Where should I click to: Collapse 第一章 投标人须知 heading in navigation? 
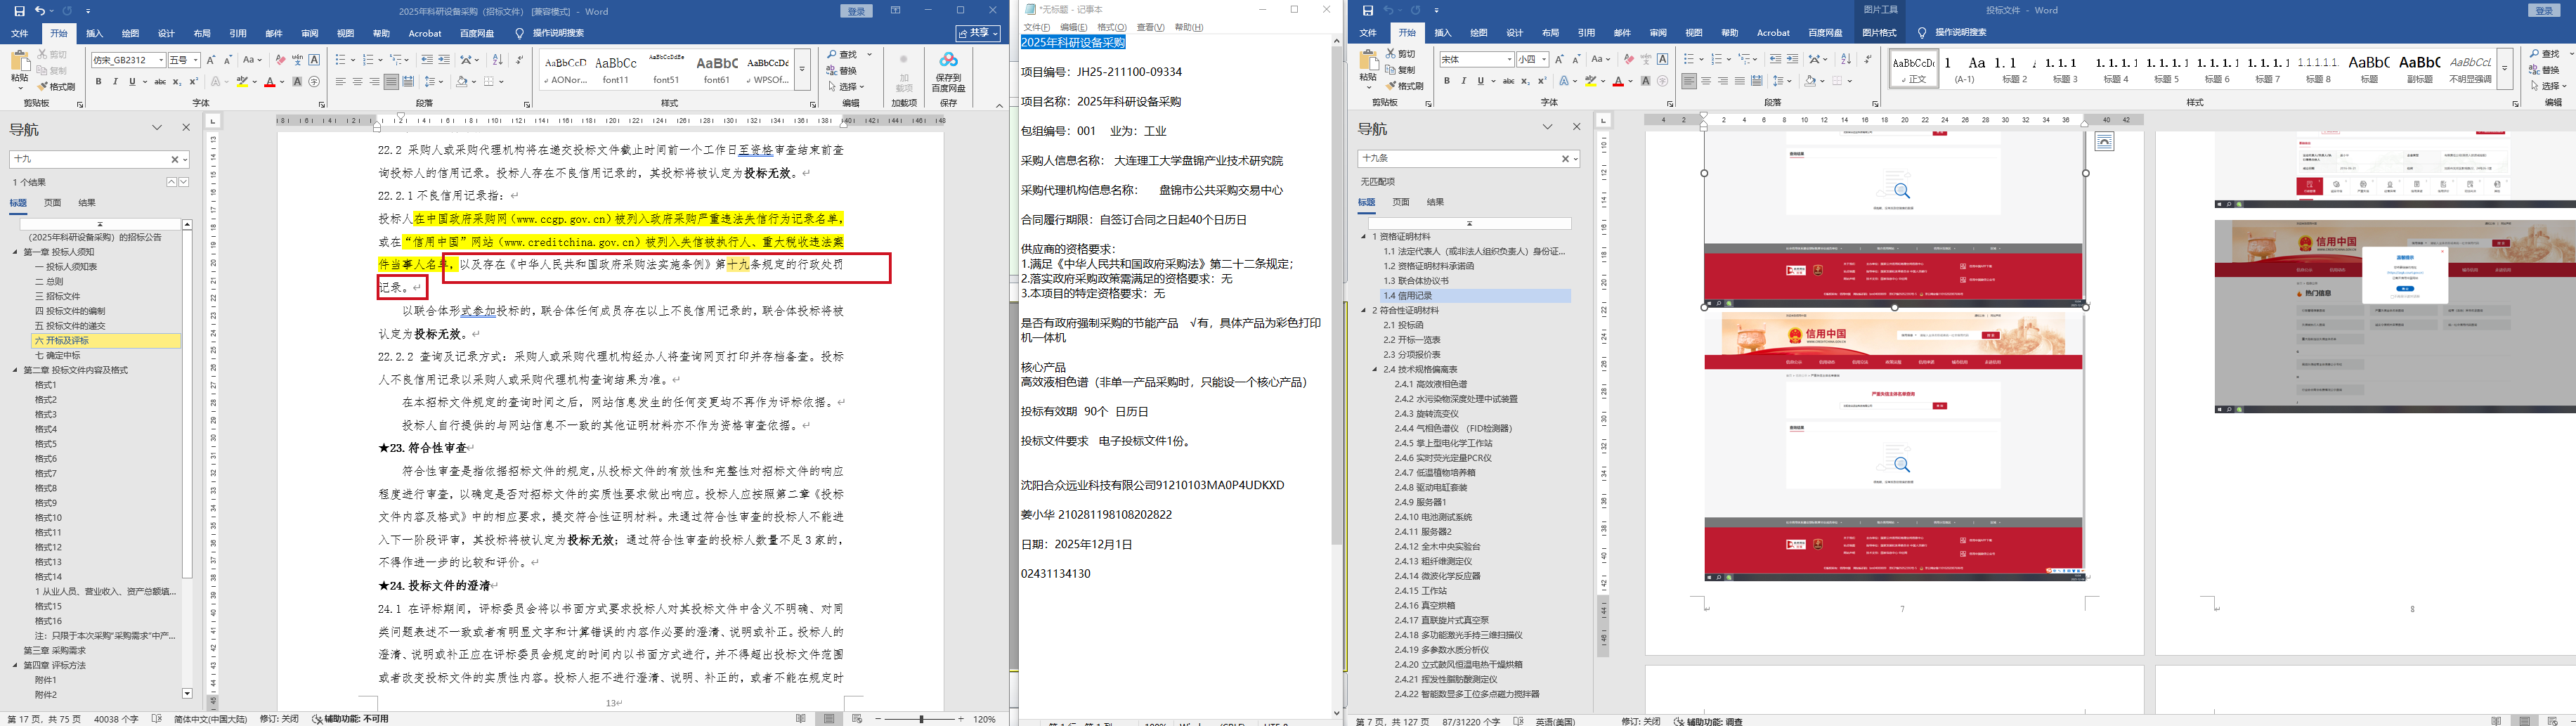(x=16, y=252)
